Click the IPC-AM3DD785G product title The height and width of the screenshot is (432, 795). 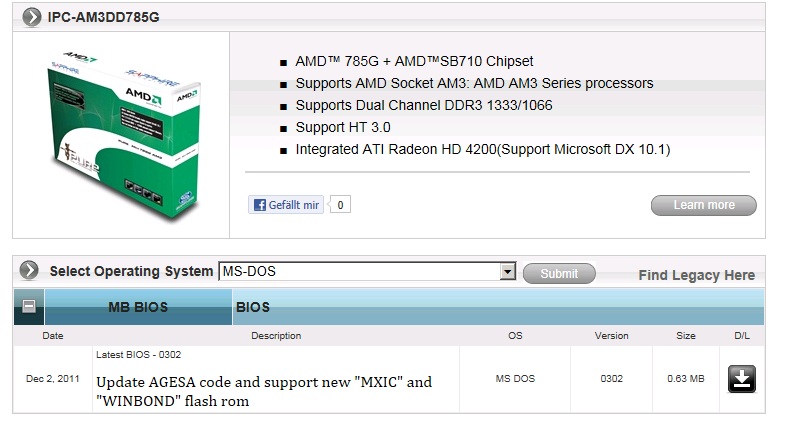pos(103,17)
